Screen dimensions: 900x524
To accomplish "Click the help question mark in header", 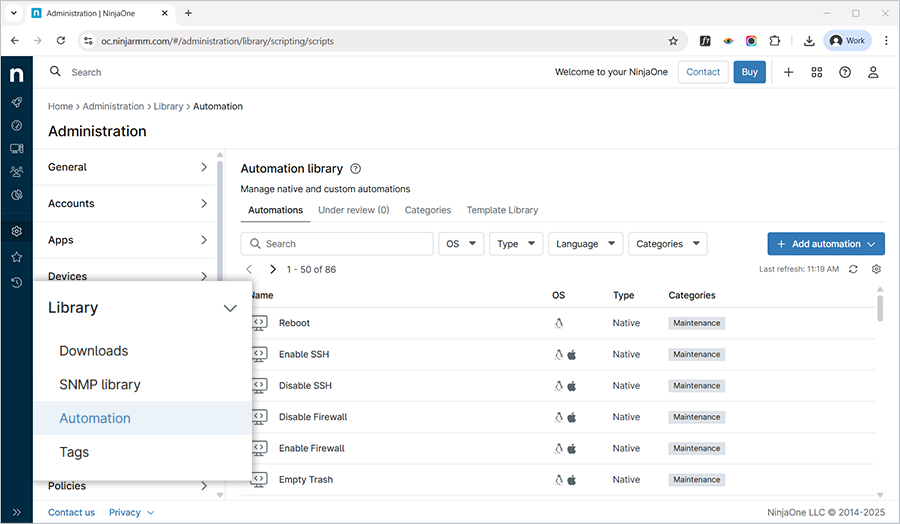I will [845, 72].
